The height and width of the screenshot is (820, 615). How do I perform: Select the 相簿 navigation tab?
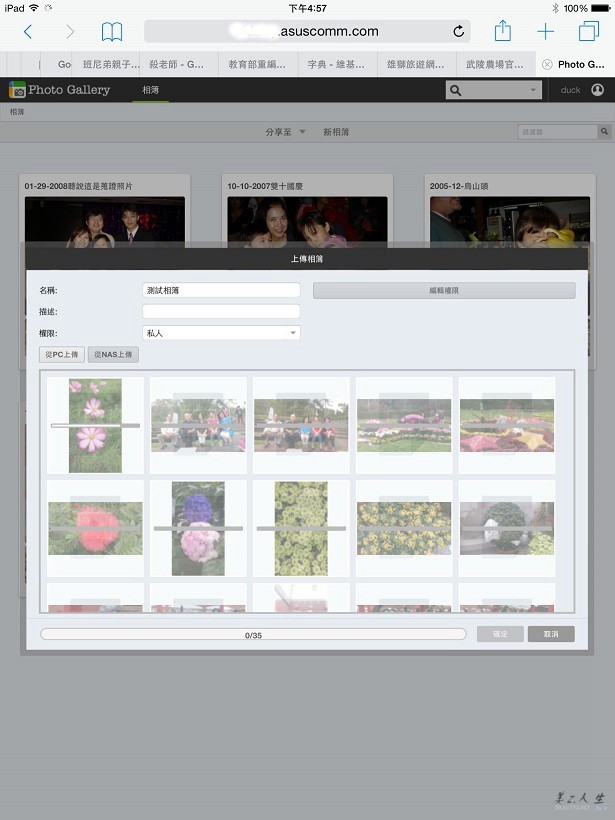coord(150,90)
